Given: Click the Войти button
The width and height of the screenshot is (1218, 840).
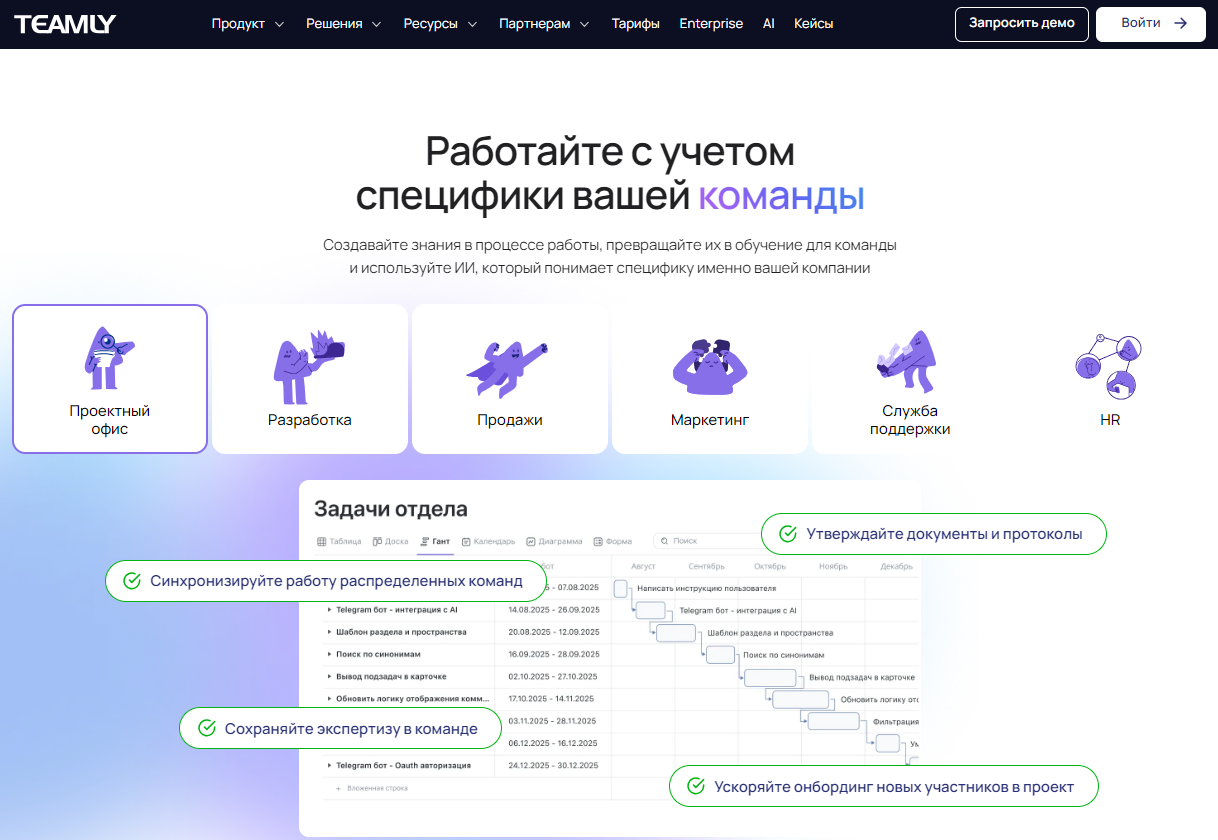Looking at the screenshot, I should tap(1150, 24).
